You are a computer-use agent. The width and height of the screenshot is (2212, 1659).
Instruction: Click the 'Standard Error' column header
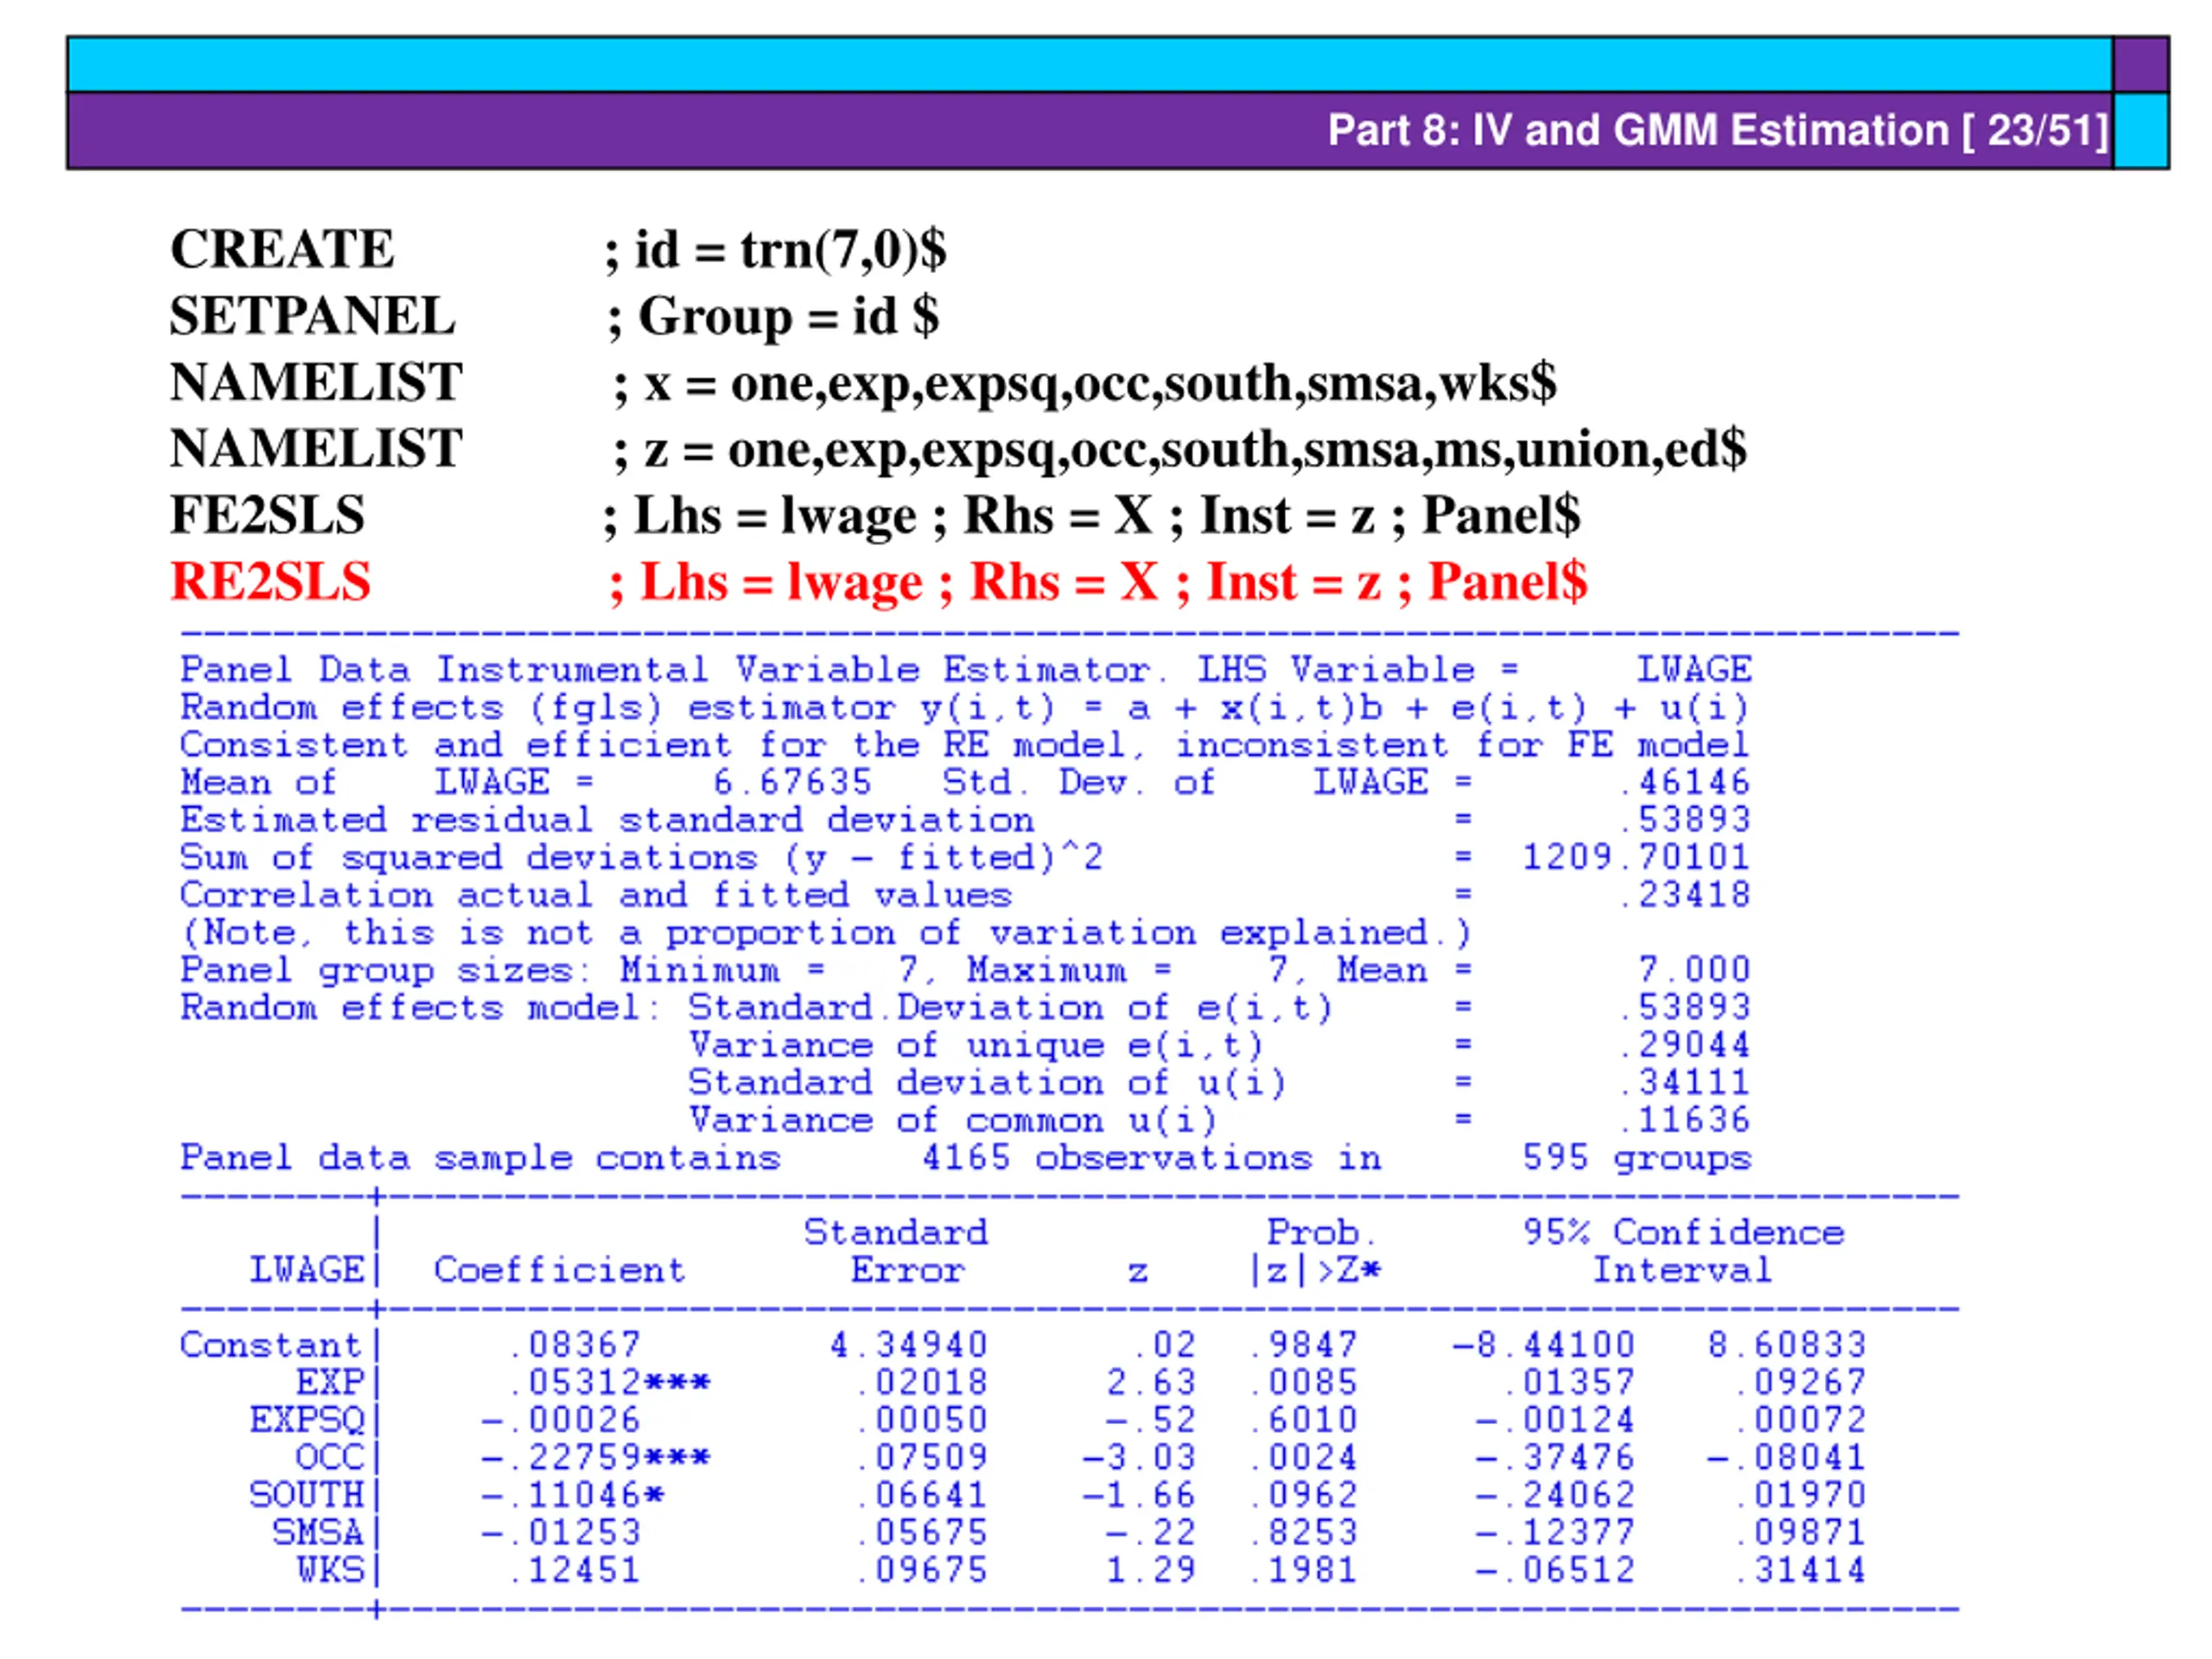(x=896, y=1251)
